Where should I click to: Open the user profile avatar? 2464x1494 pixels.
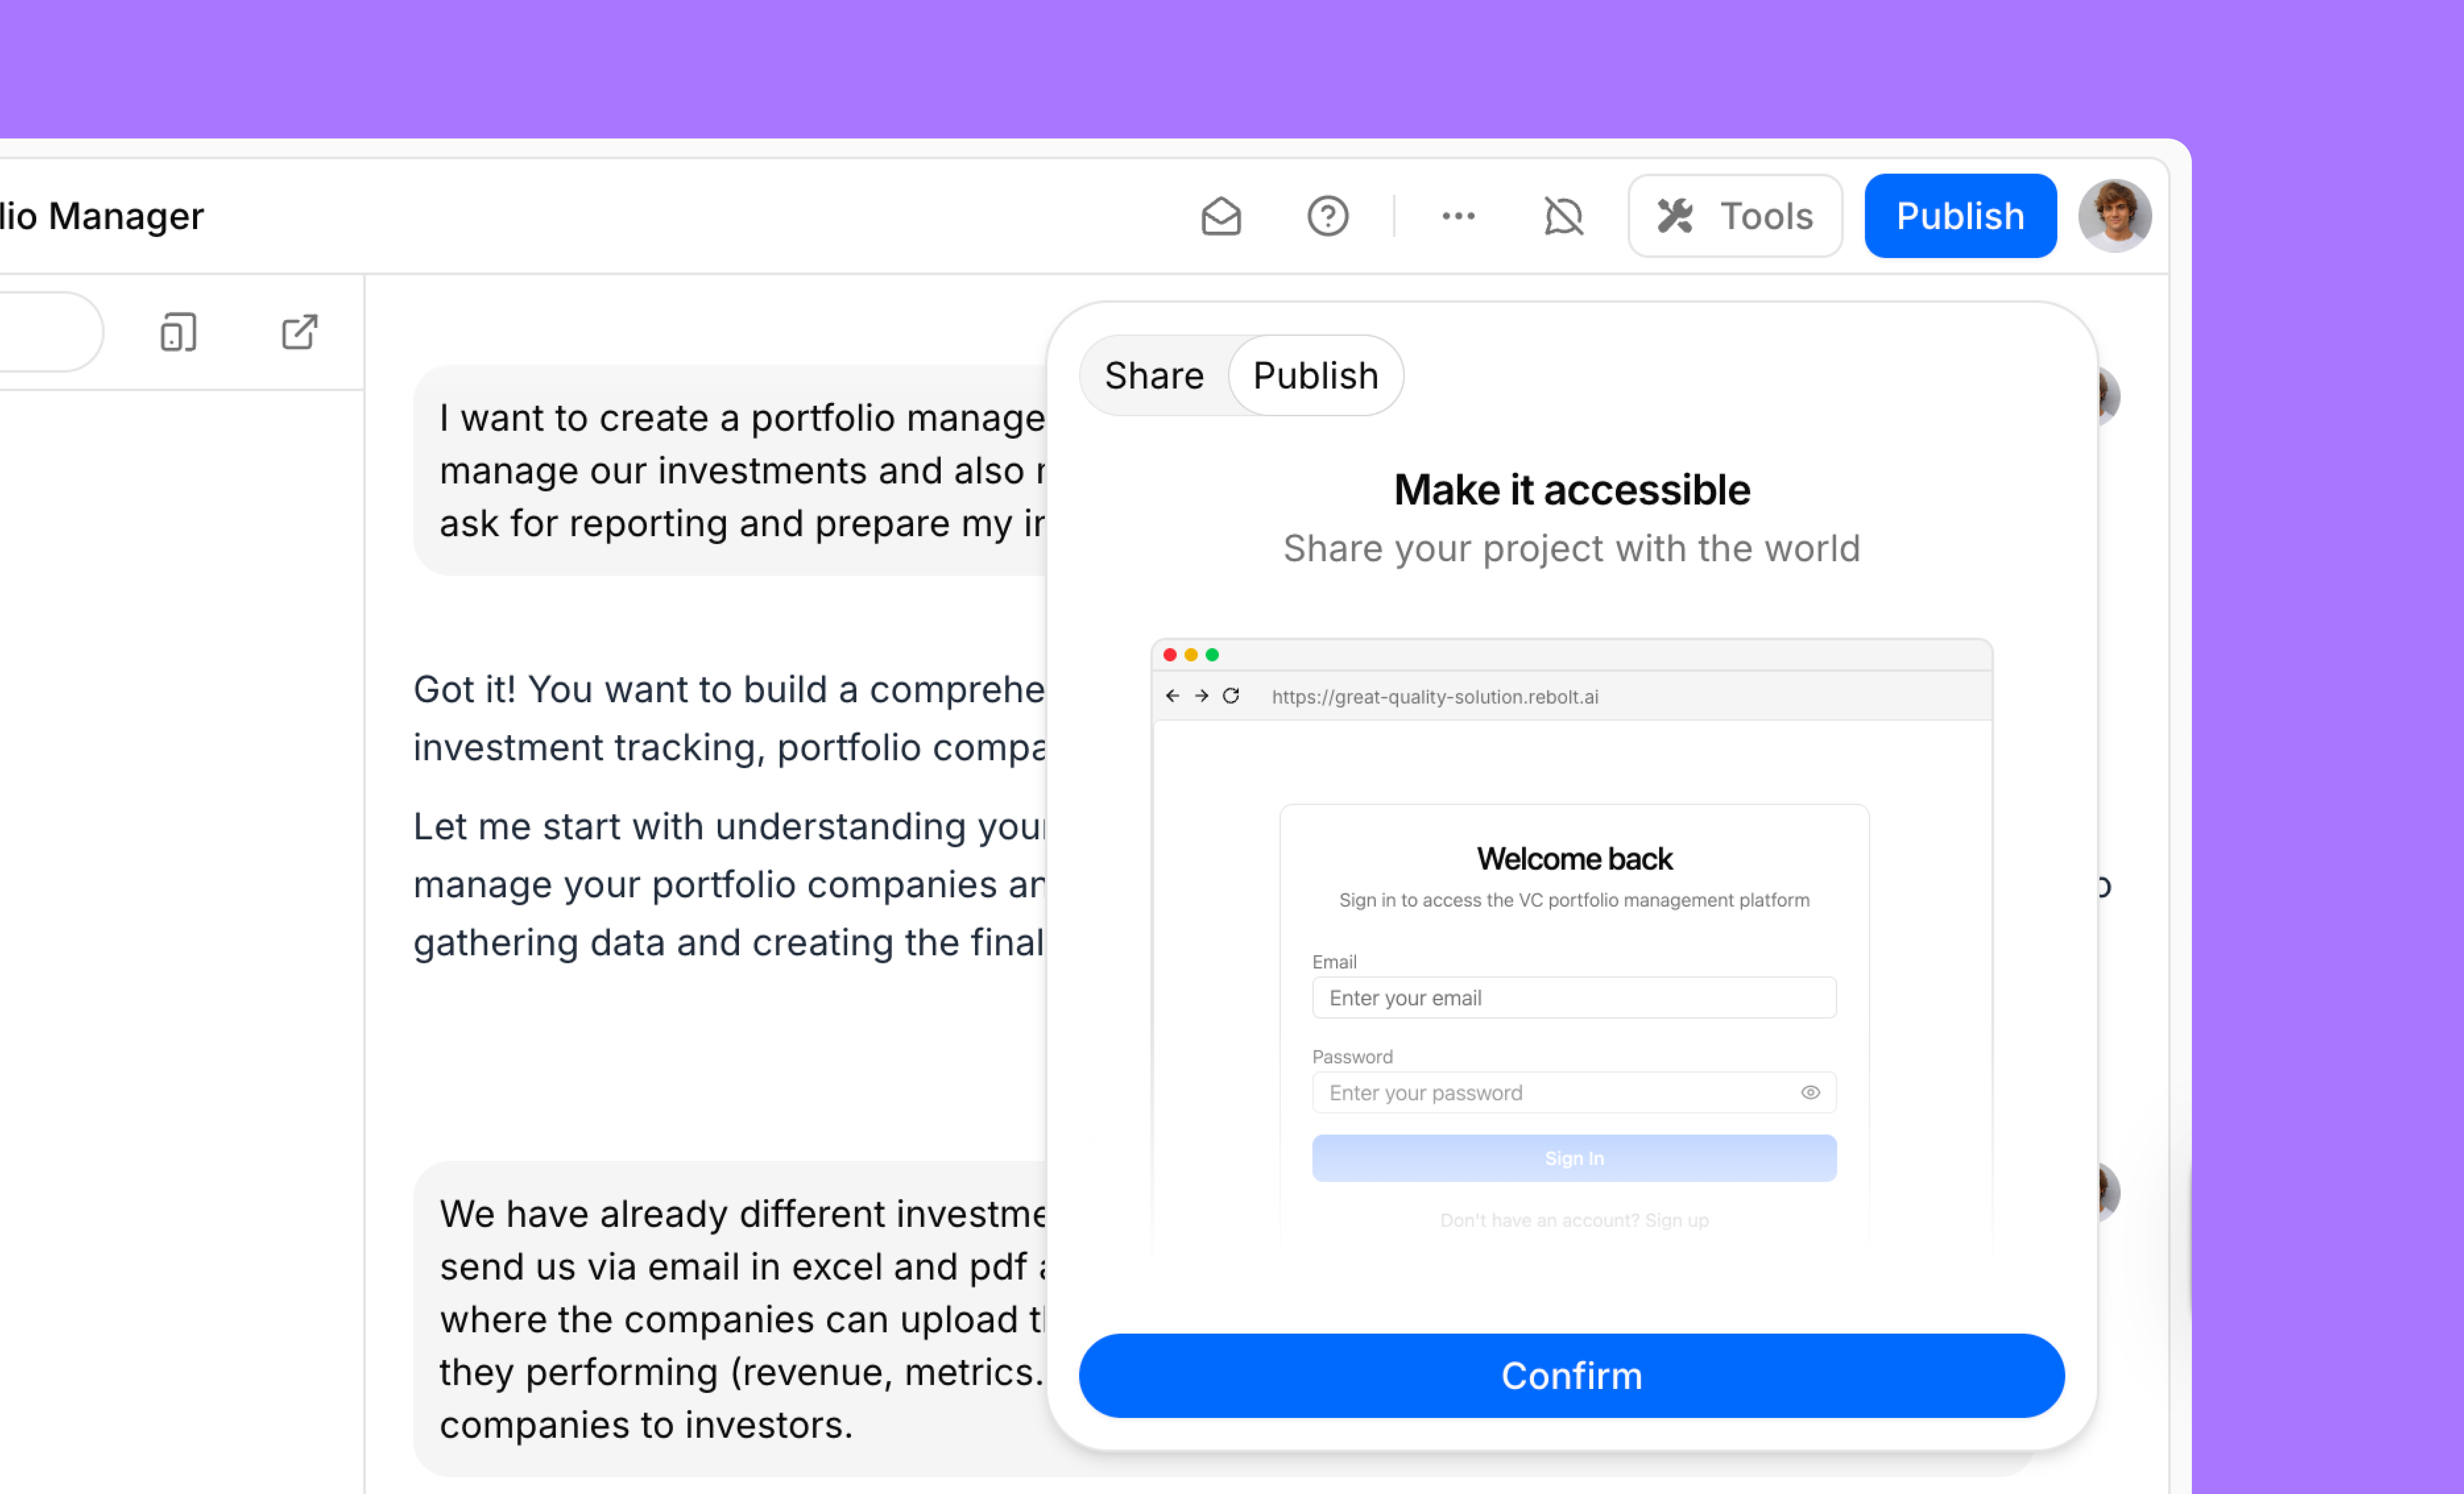click(2114, 216)
